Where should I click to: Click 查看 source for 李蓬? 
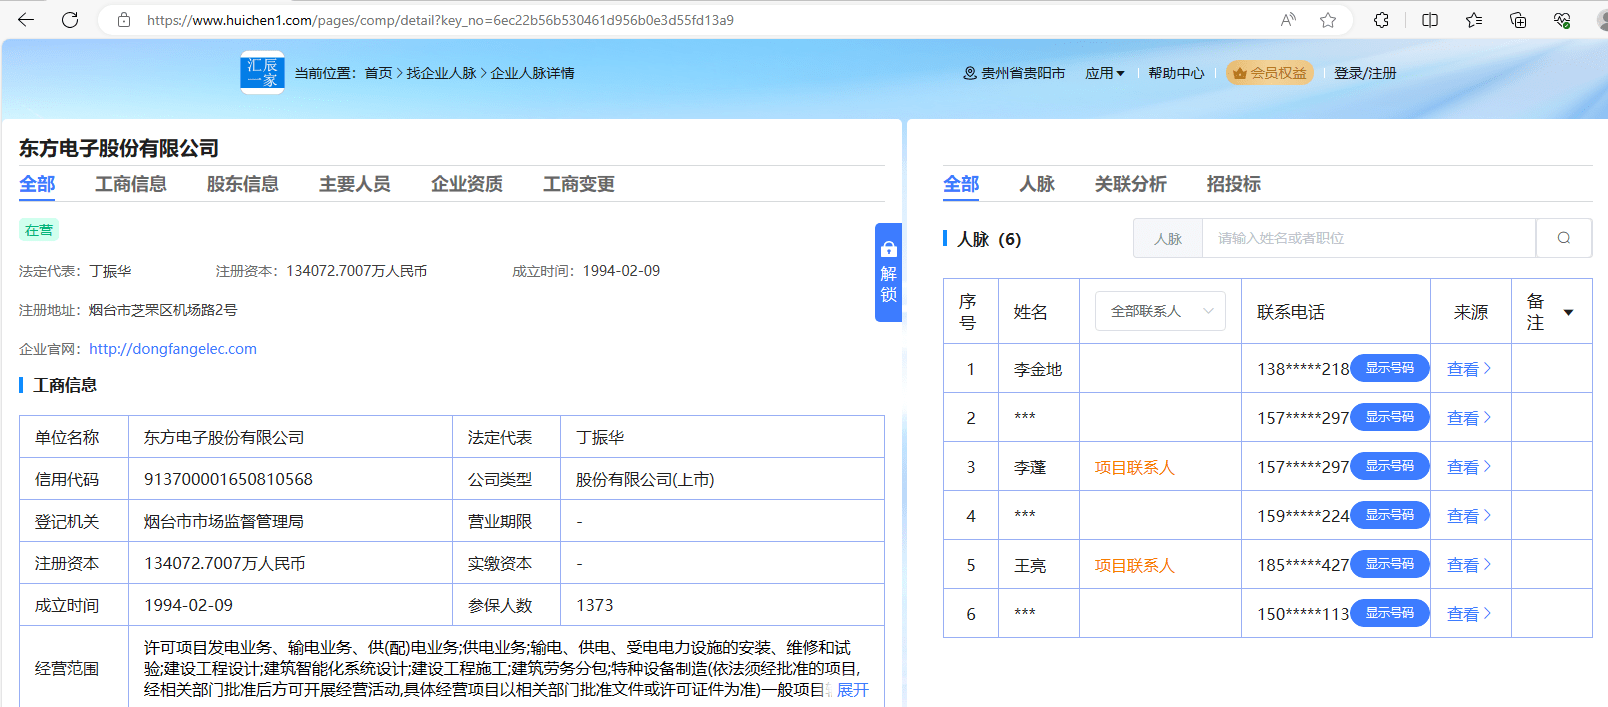click(1469, 467)
